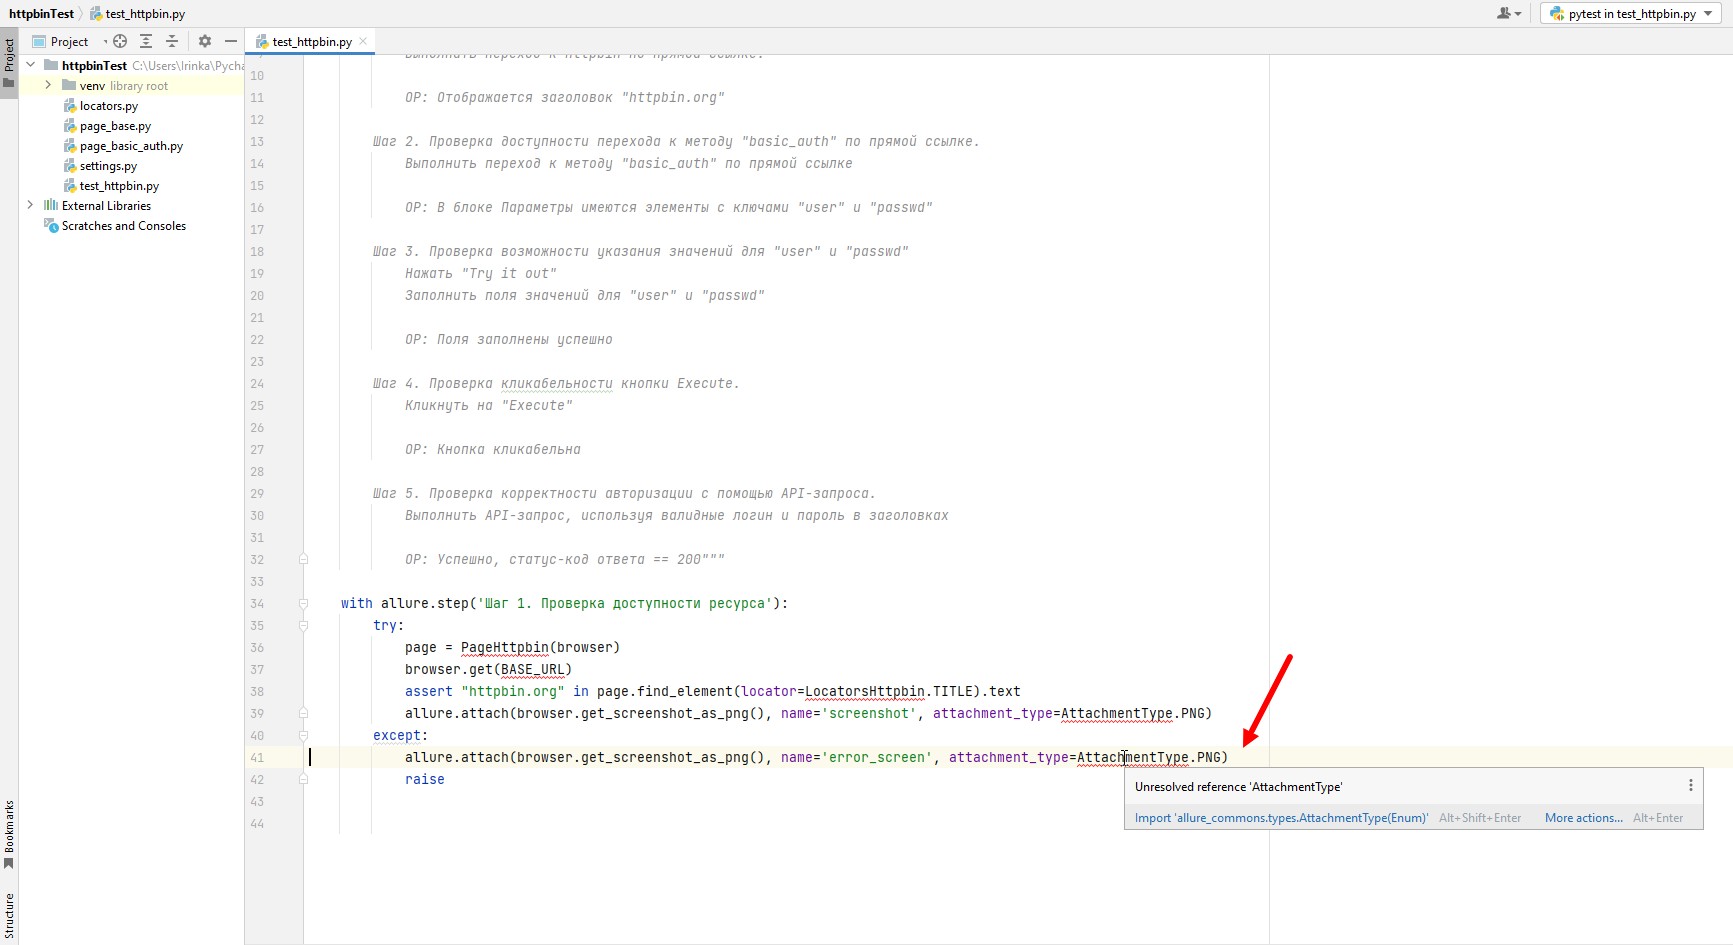
Task: Click the Import allure_commons.types.AttachmentType quick fix link
Action: coord(1281,818)
